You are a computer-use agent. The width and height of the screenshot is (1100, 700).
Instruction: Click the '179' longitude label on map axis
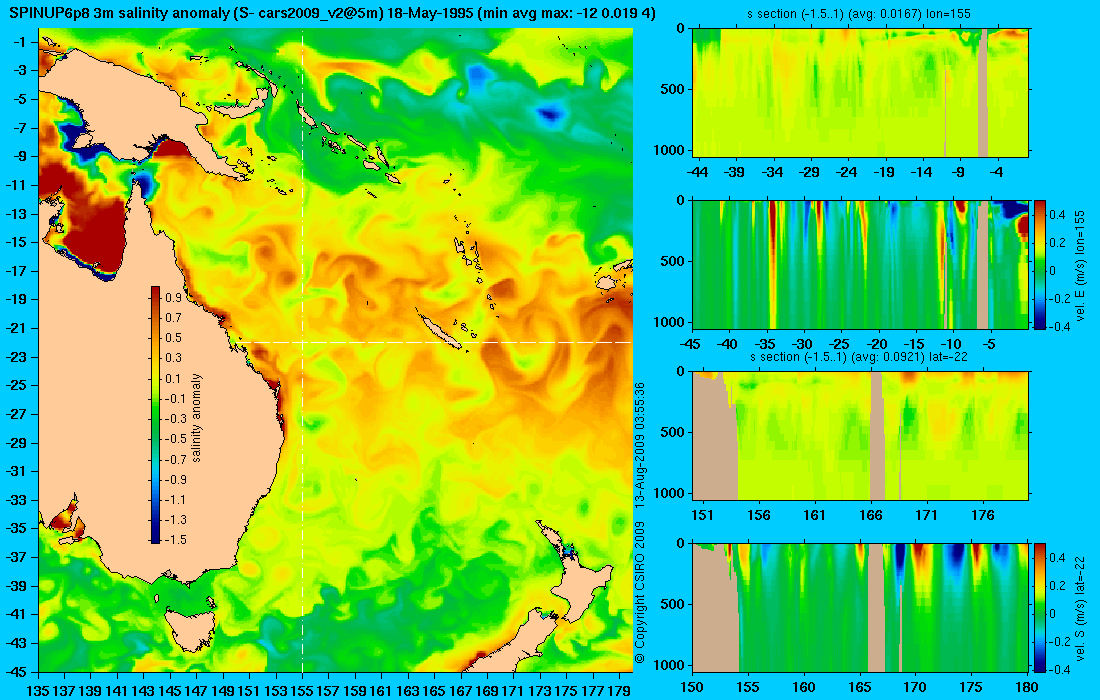point(619,691)
